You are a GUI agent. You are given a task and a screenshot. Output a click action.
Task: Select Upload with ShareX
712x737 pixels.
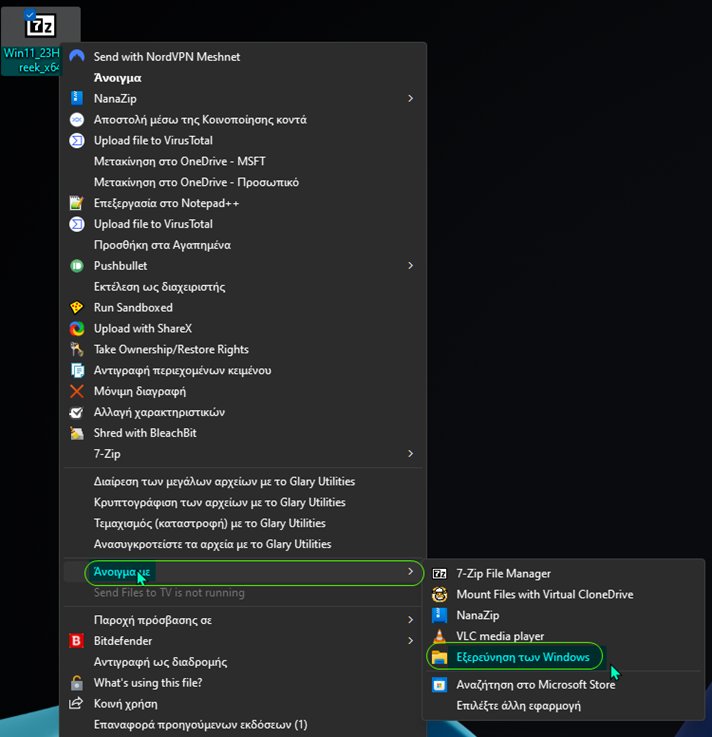[x=143, y=328]
